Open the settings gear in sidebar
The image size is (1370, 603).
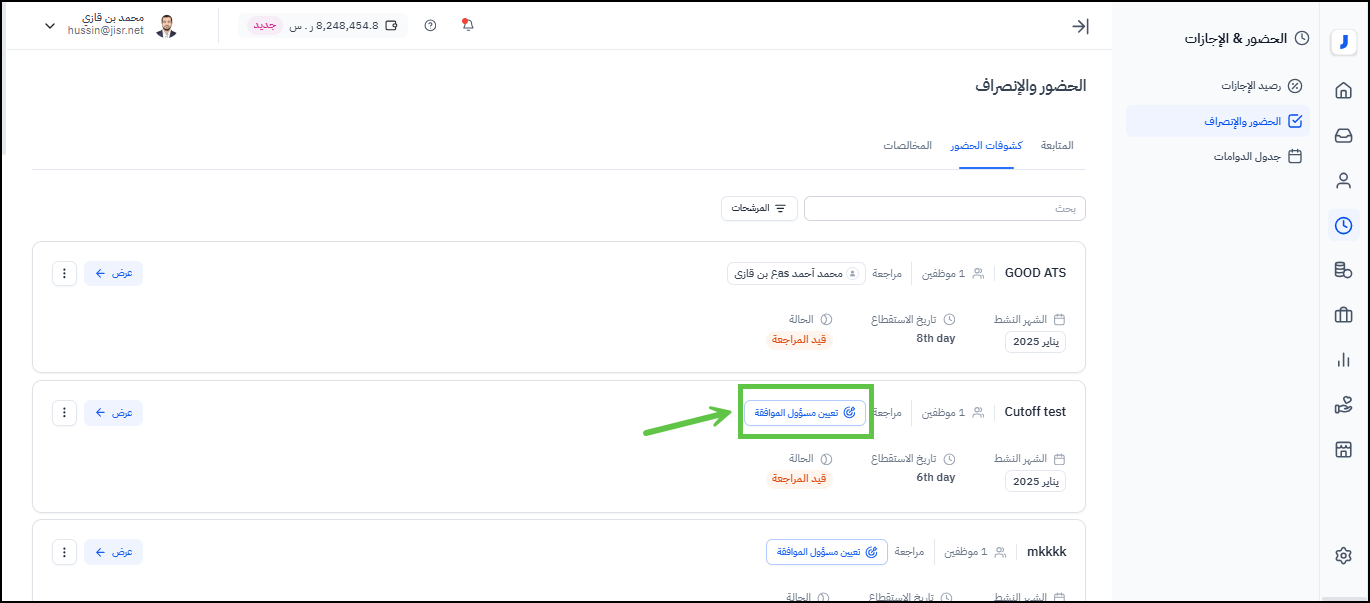(x=1343, y=556)
